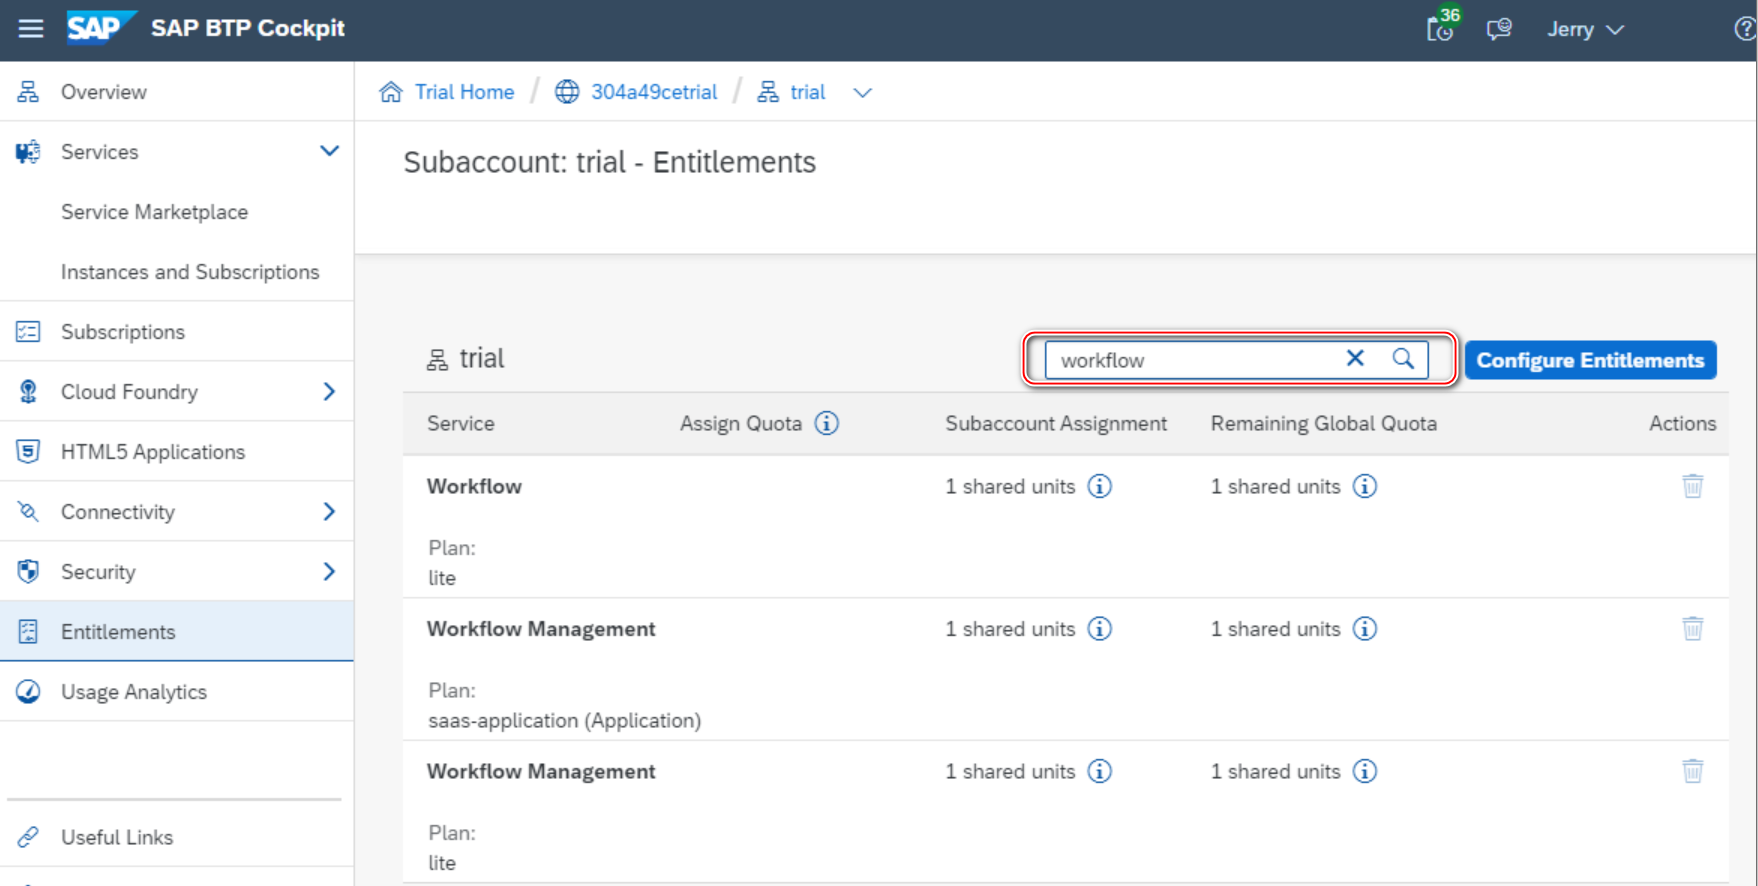
Task: Click the Useful Links chain icon
Action: coord(28,837)
